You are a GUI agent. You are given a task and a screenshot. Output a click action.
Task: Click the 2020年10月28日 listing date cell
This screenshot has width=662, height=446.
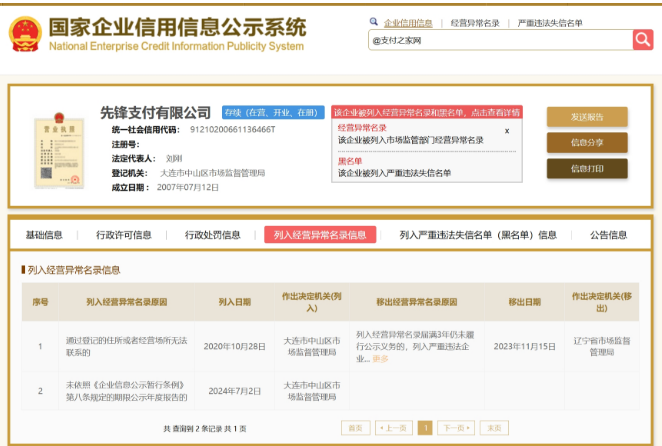(234, 346)
